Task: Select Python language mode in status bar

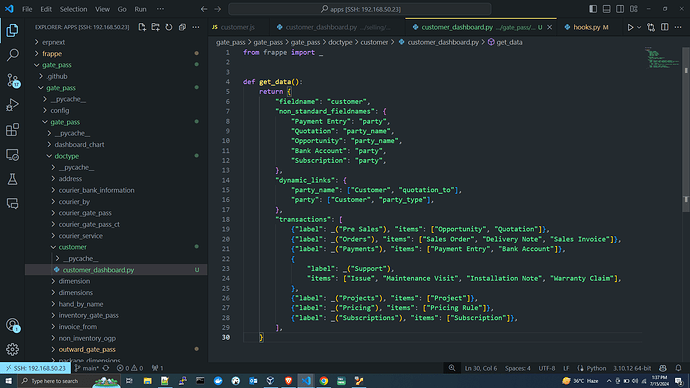Action: (596, 368)
